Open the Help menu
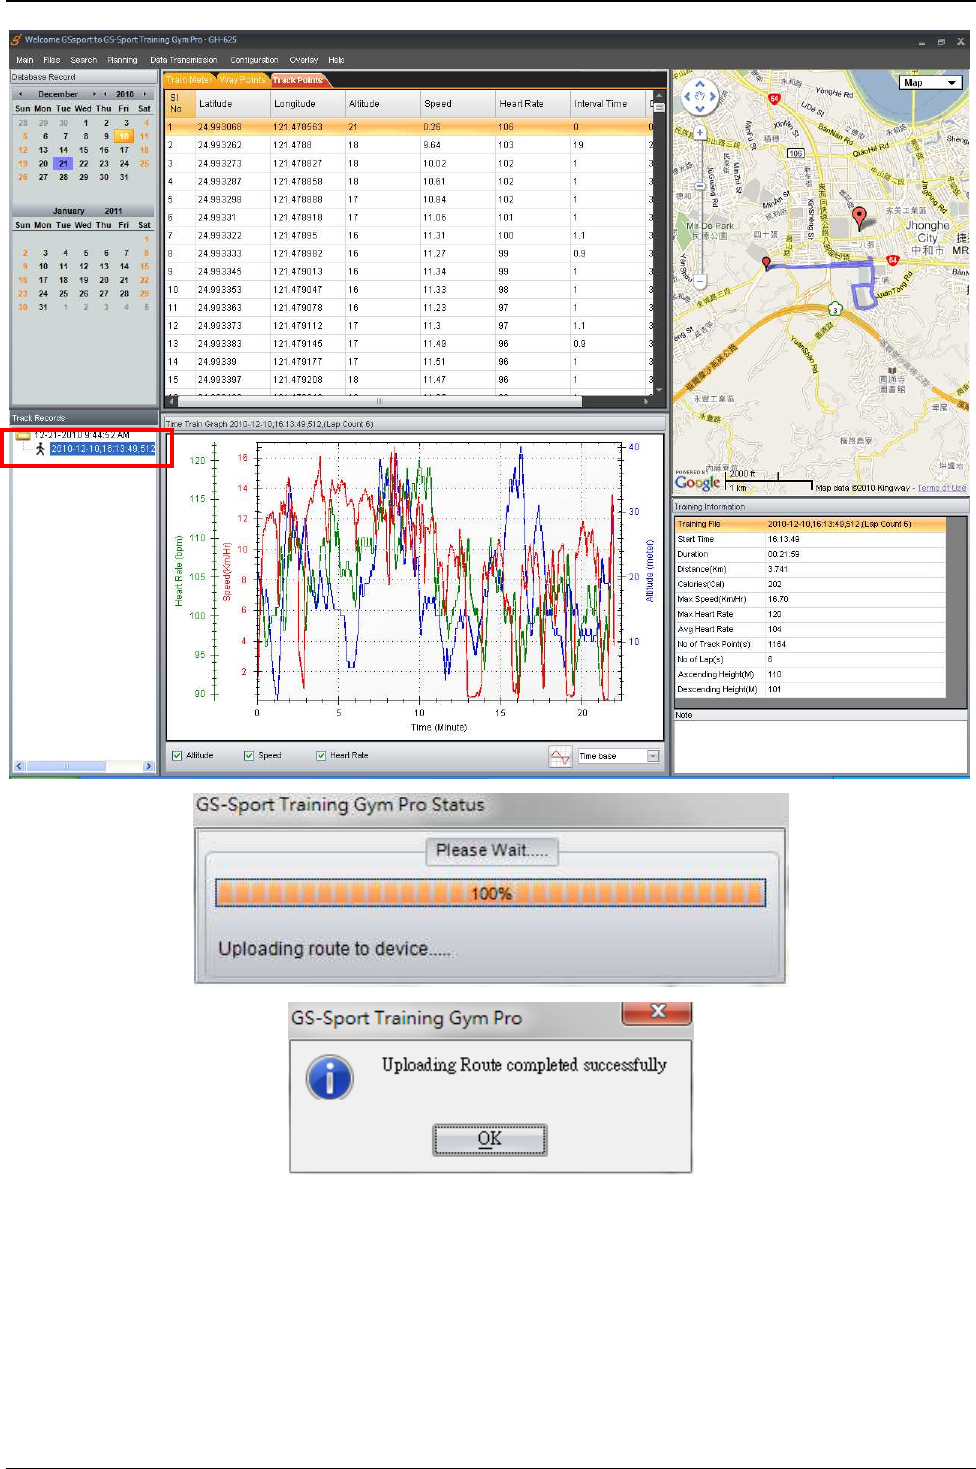The height and width of the screenshot is (1469, 976). tap(336, 60)
